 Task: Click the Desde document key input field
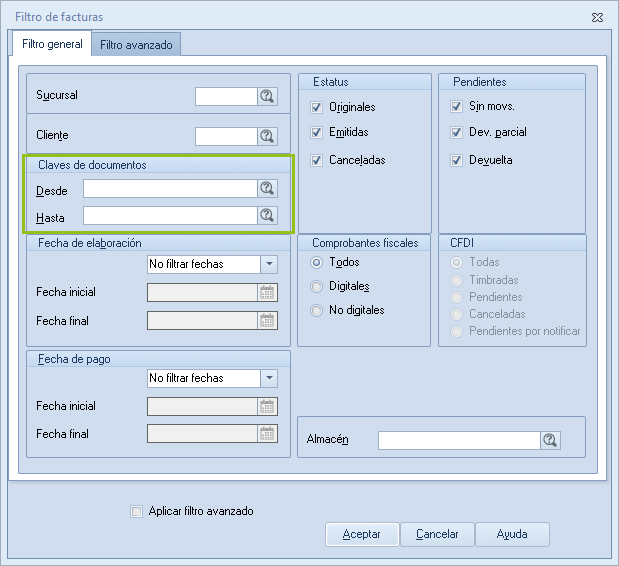170,189
